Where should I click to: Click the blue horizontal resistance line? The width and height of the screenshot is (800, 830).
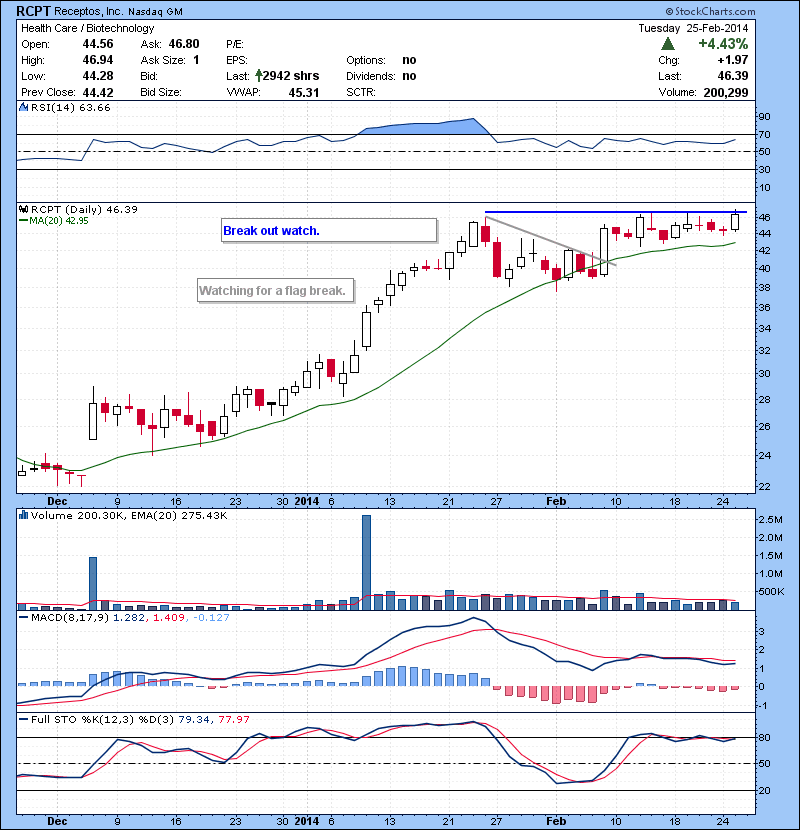pyautogui.click(x=616, y=212)
